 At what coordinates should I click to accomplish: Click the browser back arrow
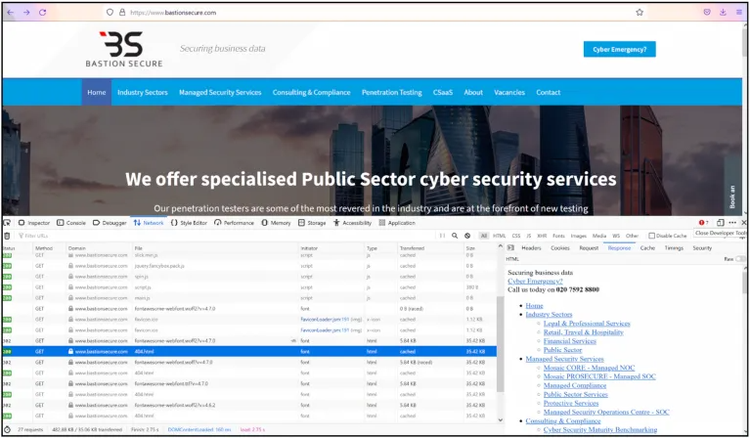click(11, 12)
